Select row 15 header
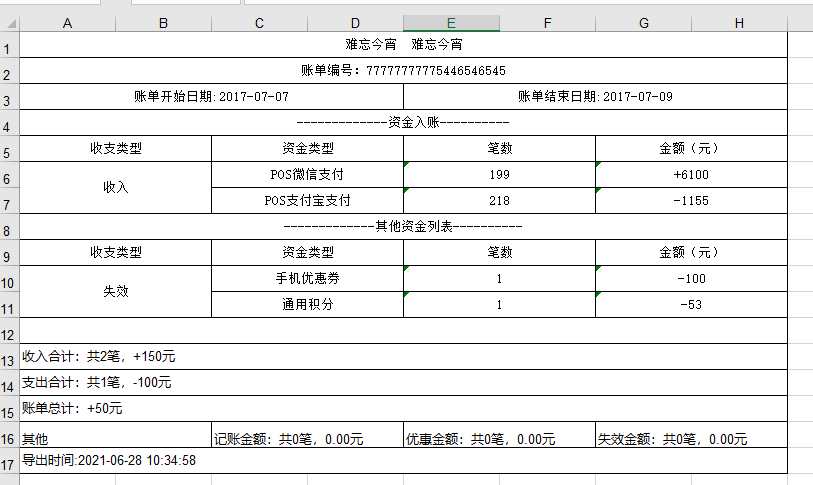This screenshot has height=485, width=813. pos(9,408)
